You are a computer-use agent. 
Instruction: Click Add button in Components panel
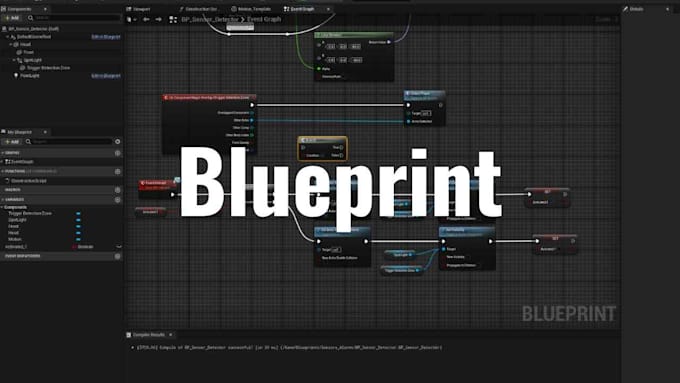coord(12,18)
